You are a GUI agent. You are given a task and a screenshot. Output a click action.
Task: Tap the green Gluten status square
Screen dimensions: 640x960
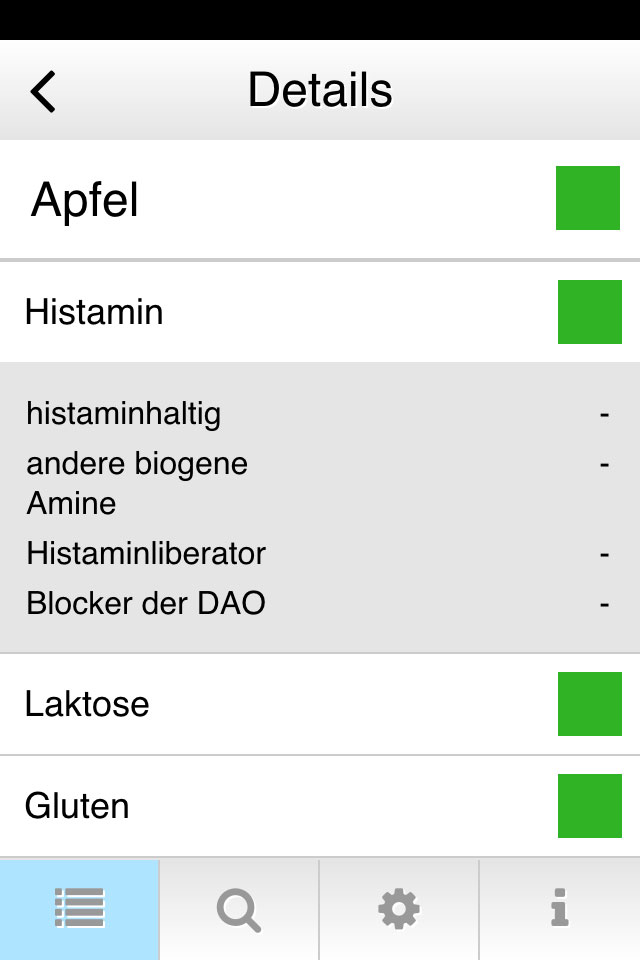(x=590, y=806)
